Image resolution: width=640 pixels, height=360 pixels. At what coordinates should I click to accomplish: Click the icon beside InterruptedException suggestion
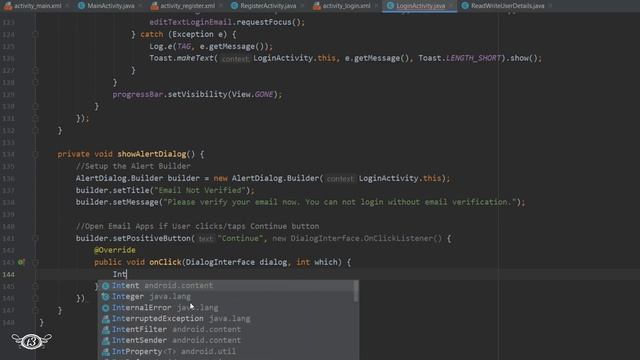click(x=106, y=319)
